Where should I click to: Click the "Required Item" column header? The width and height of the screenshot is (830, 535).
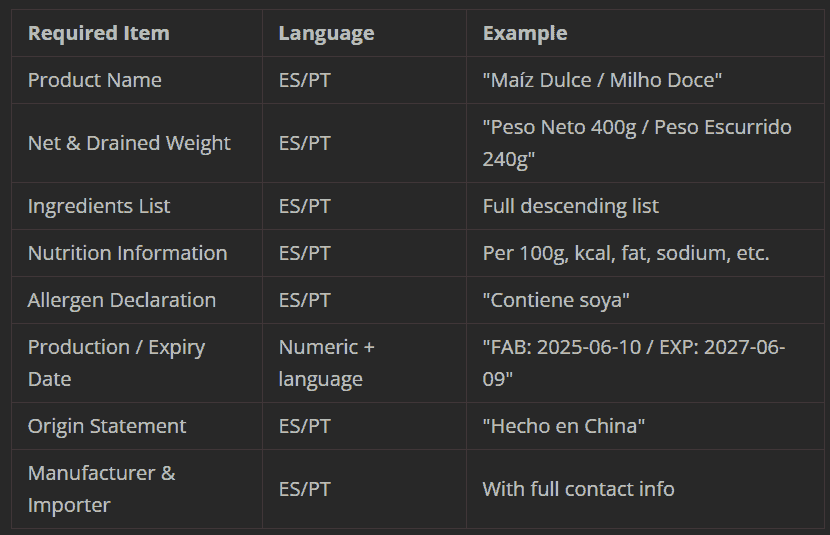(98, 33)
